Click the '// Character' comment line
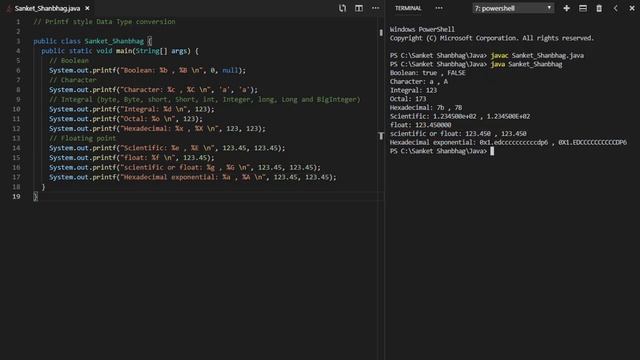Screen dimensions: 640x360 tap(73, 80)
